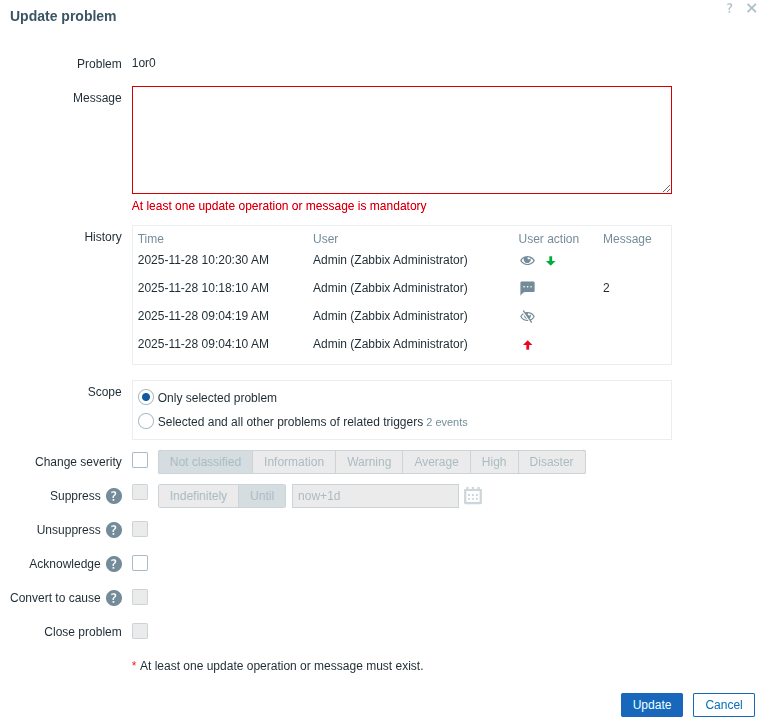Enable the Change severity checkbox
Viewport: 763px width, 724px height.
[140, 461]
